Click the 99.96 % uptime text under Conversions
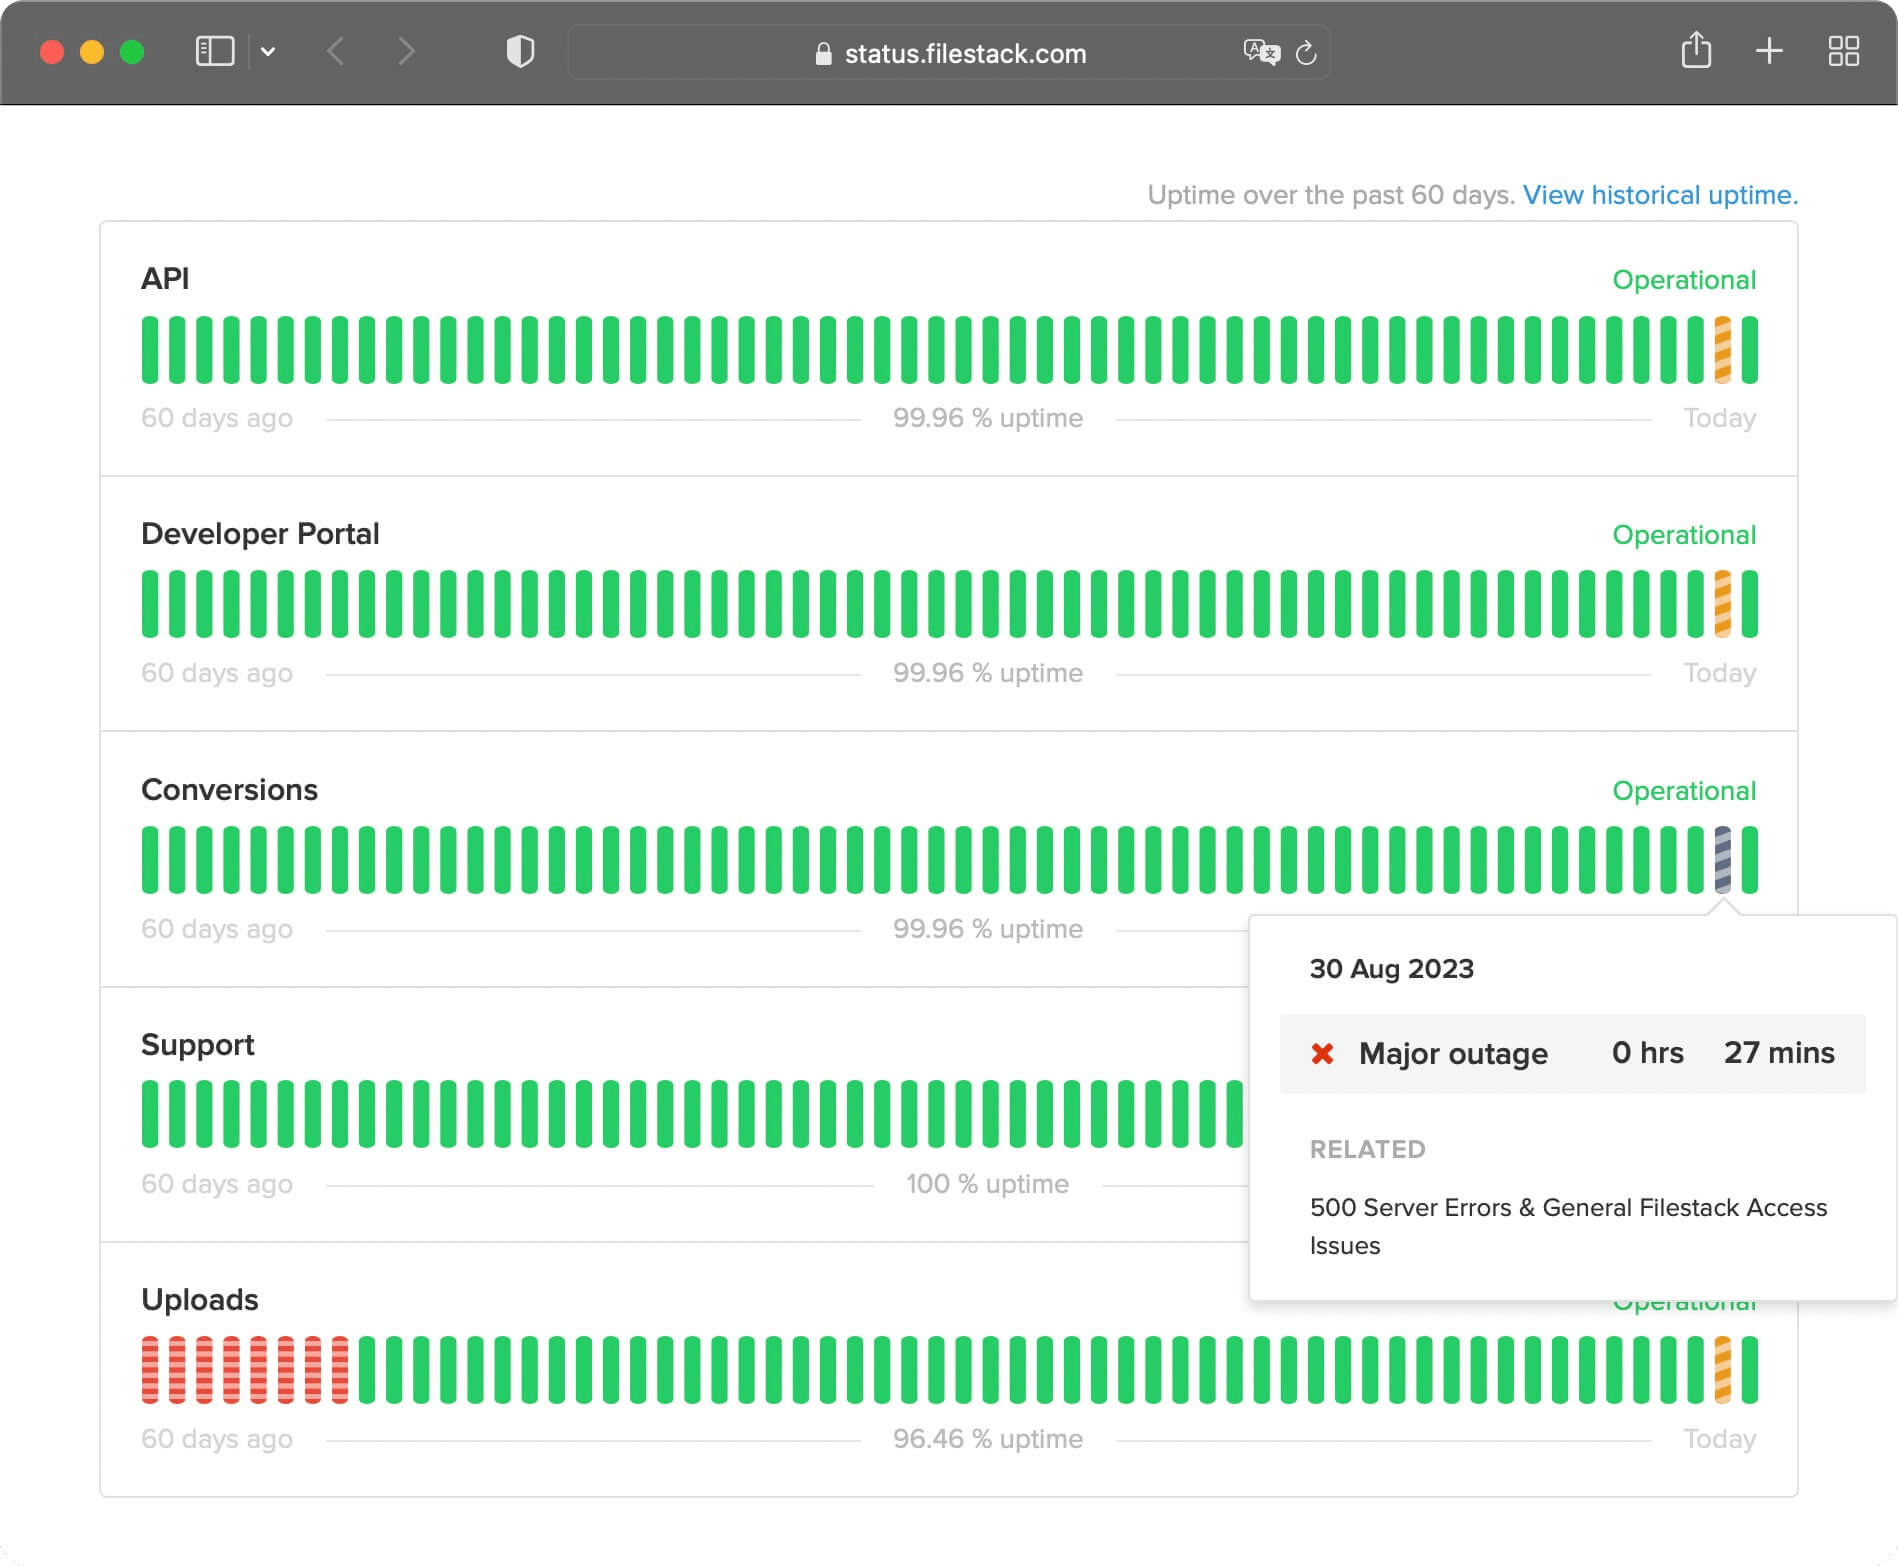 click(987, 929)
